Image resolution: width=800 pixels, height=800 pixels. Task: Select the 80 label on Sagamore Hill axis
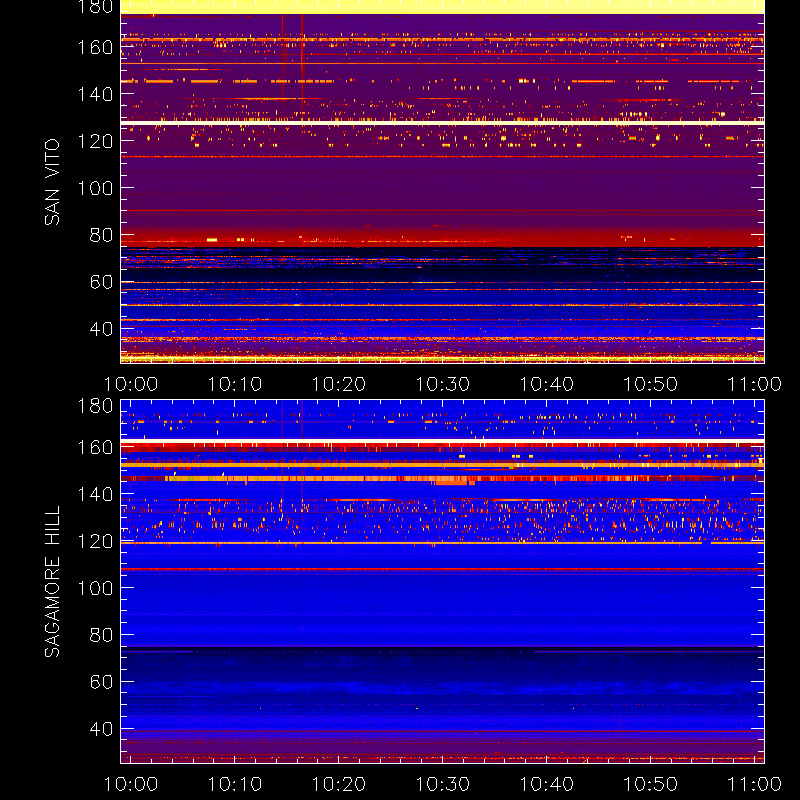(x=101, y=635)
